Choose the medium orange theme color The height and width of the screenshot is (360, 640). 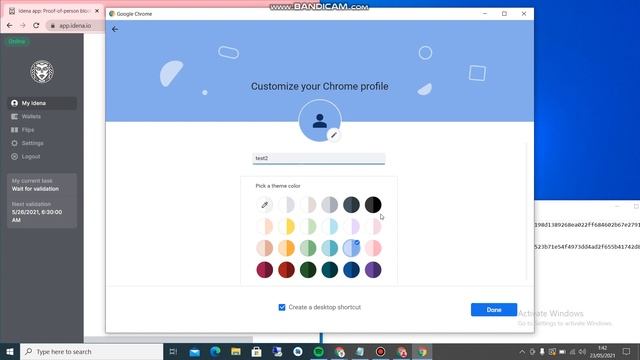coord(287,248)
